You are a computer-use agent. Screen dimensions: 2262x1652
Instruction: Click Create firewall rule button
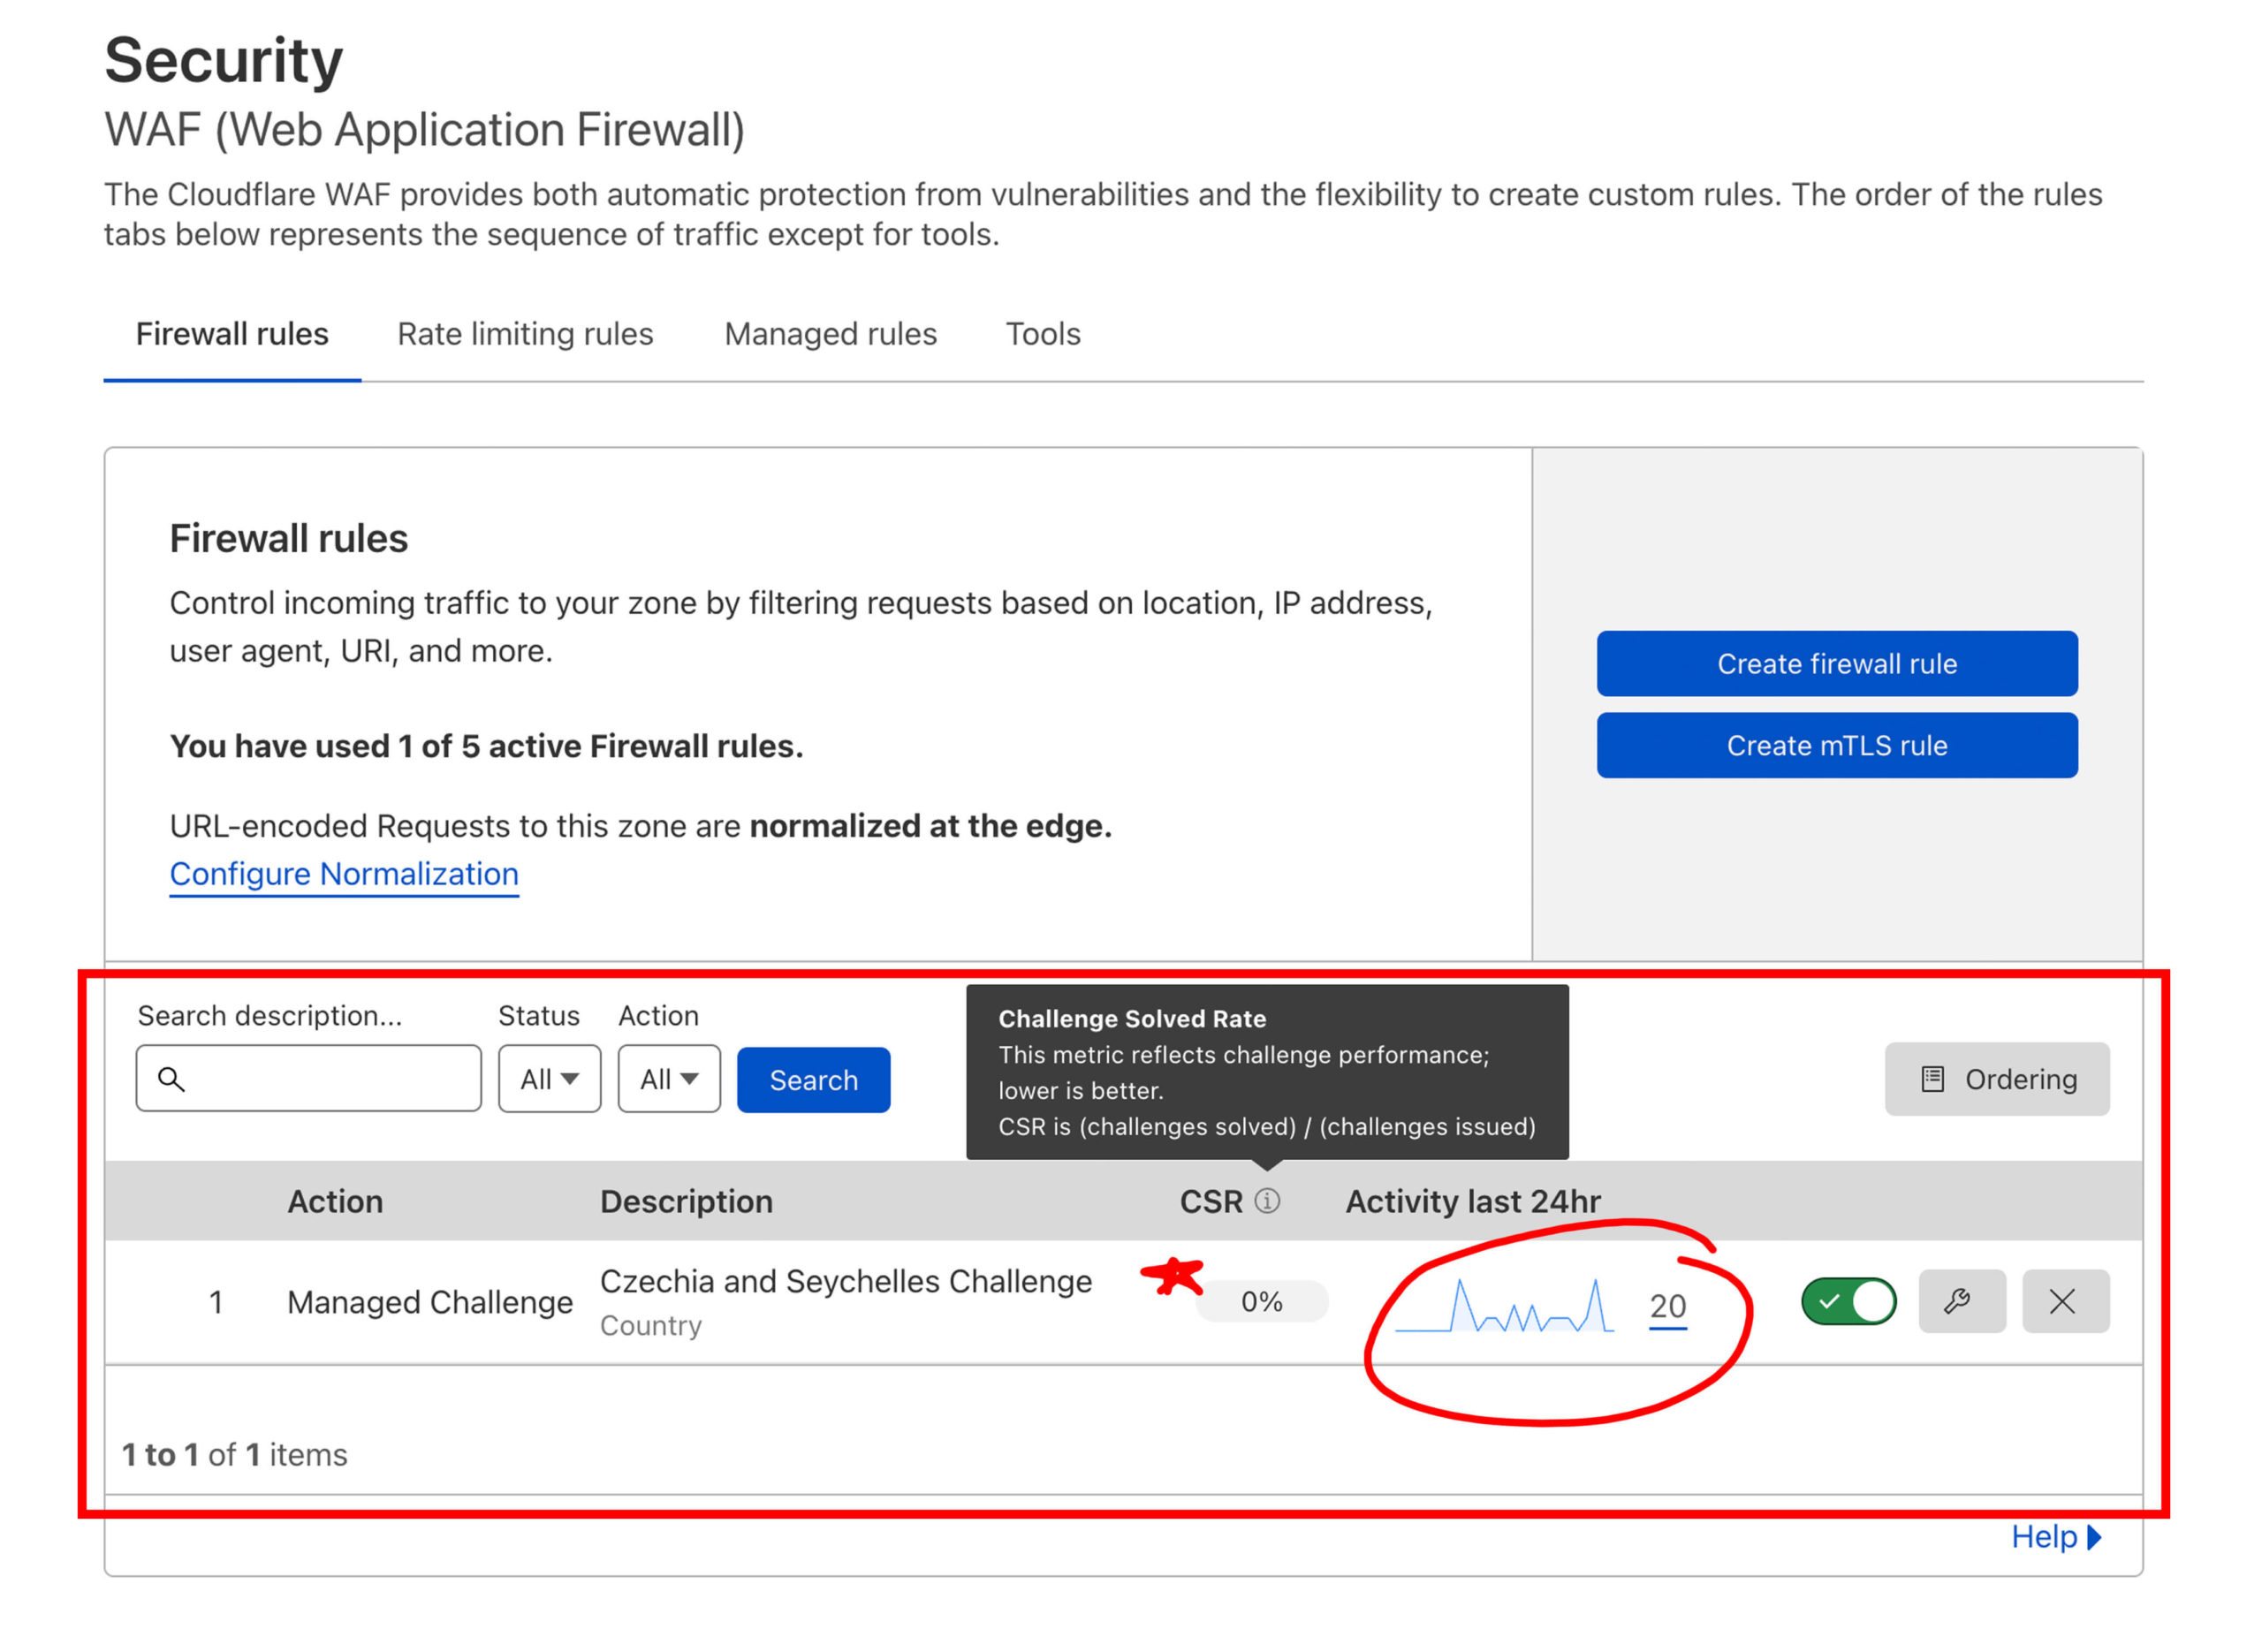click(1836, 663)
